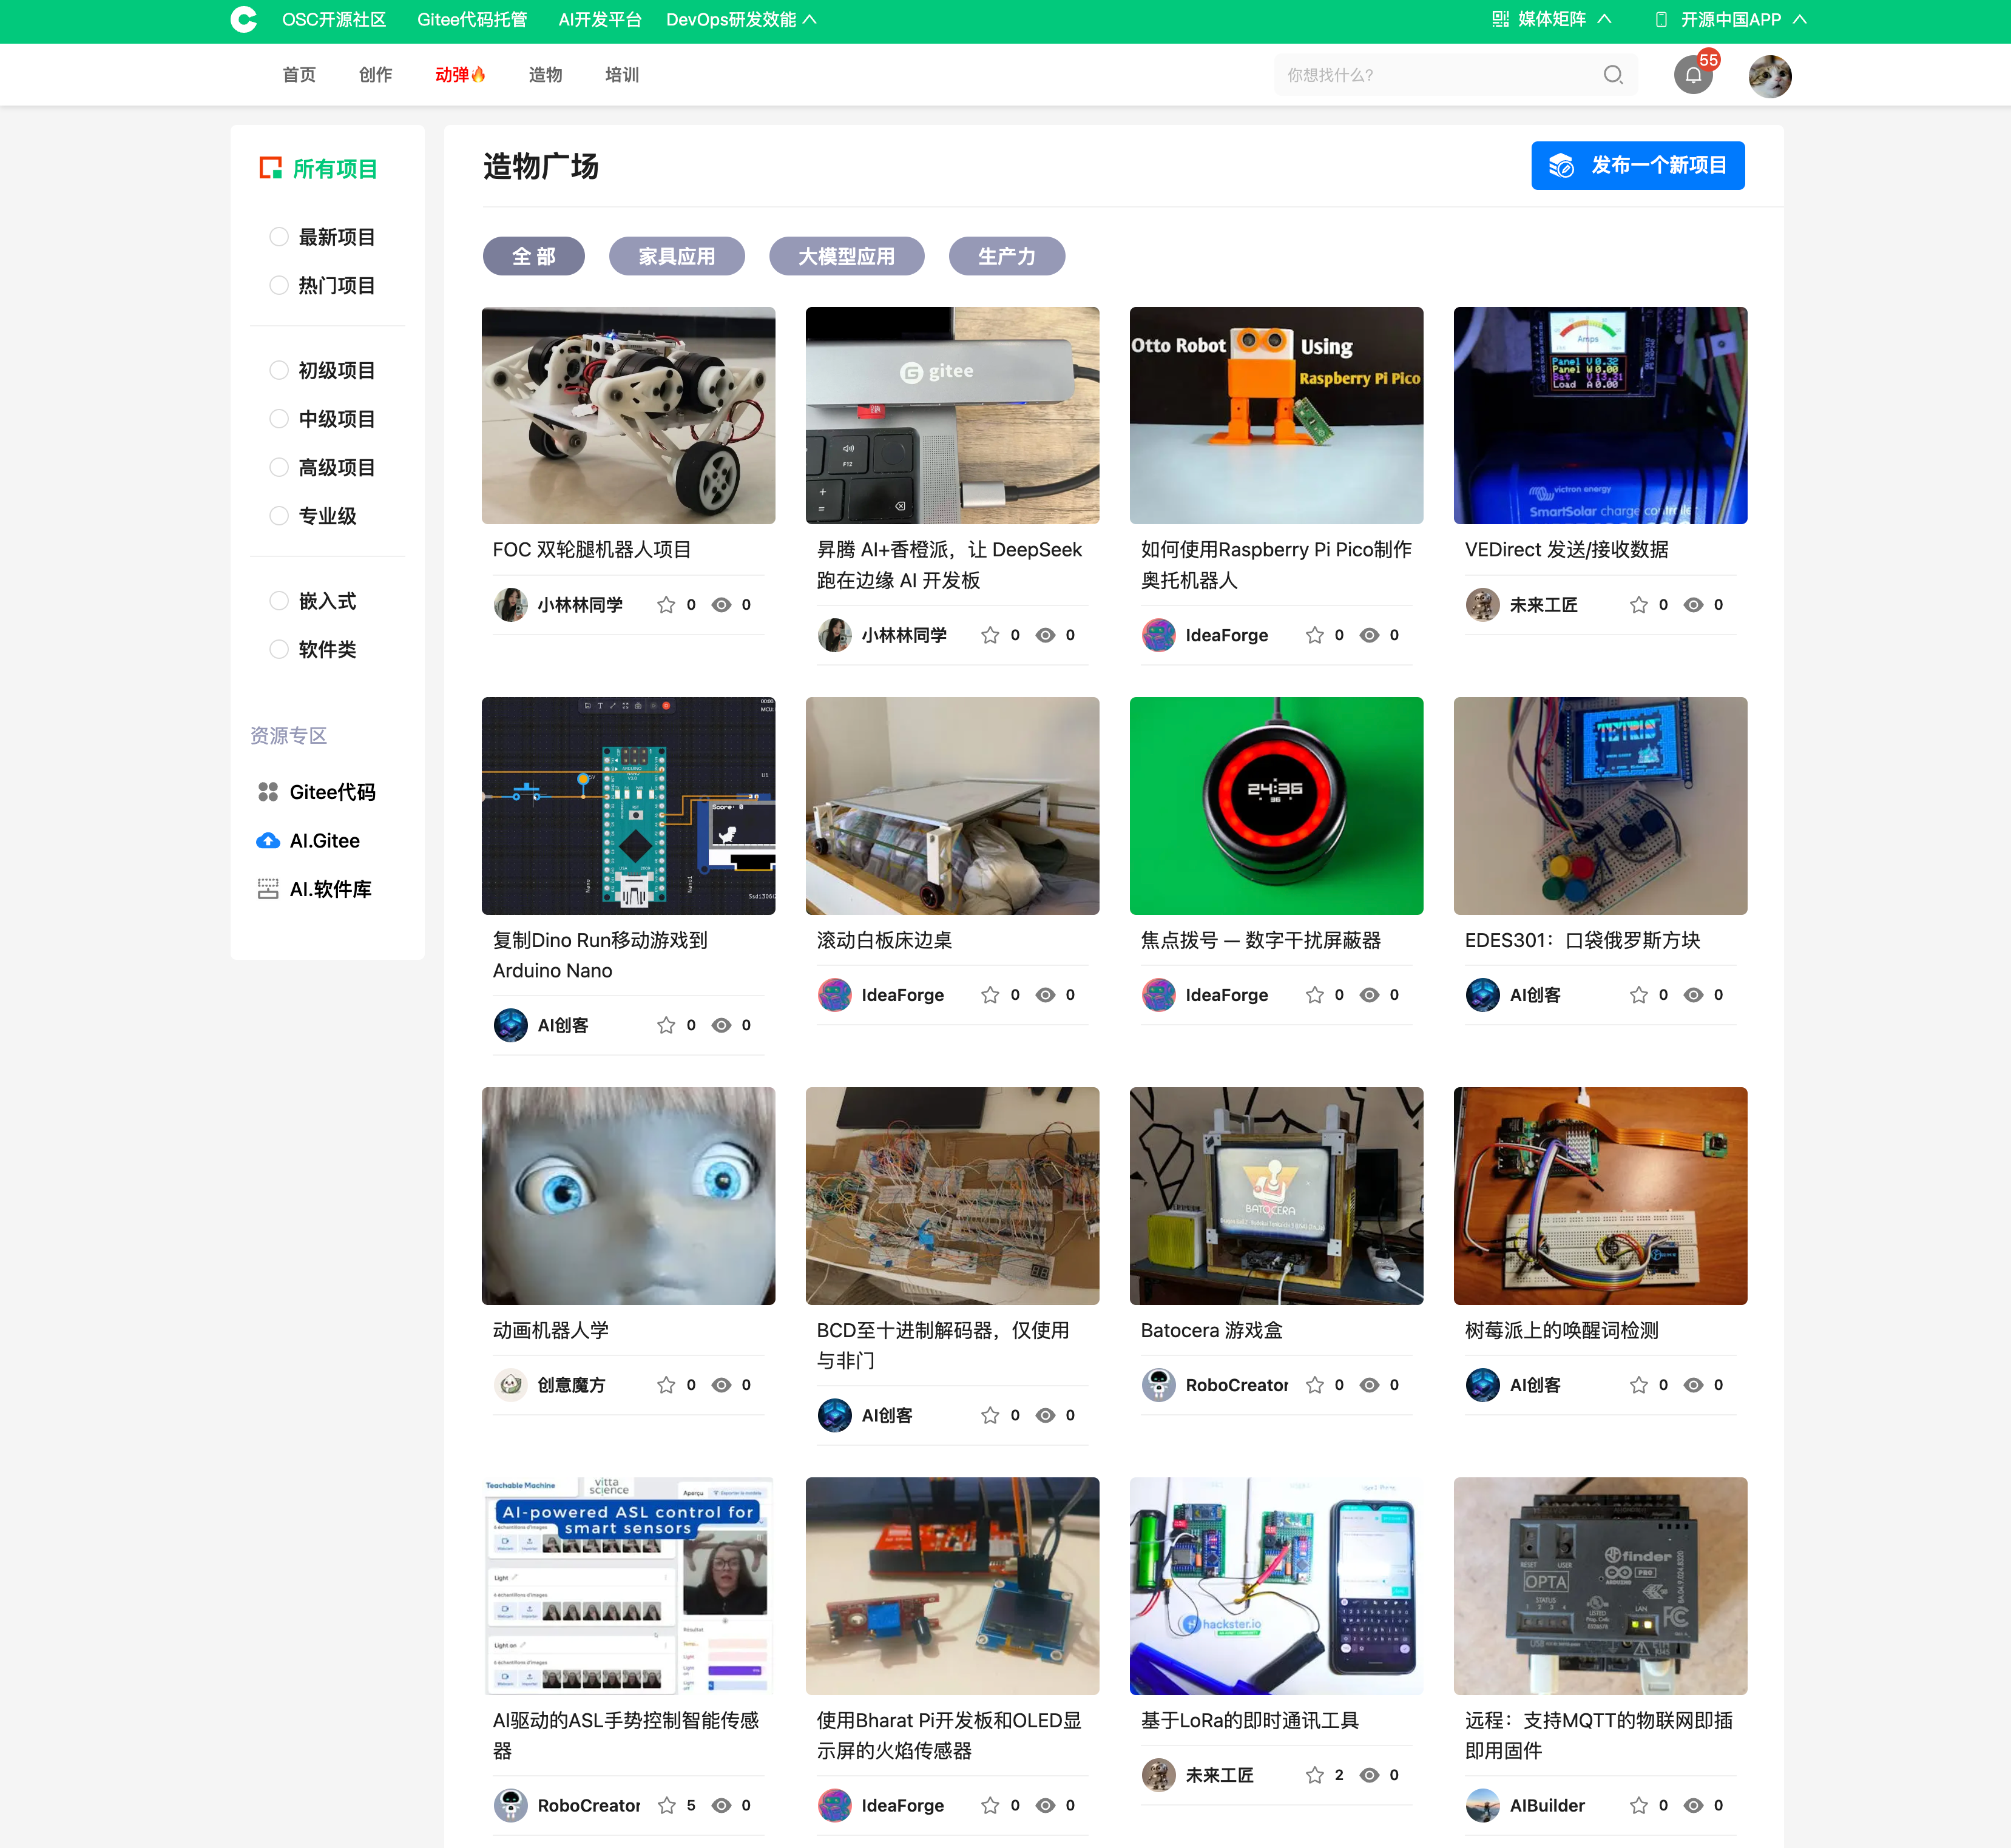Open the 培训 nav item
Image resolution: width=2011 pixels, height=1848 pixels.
tap(622, 75)
